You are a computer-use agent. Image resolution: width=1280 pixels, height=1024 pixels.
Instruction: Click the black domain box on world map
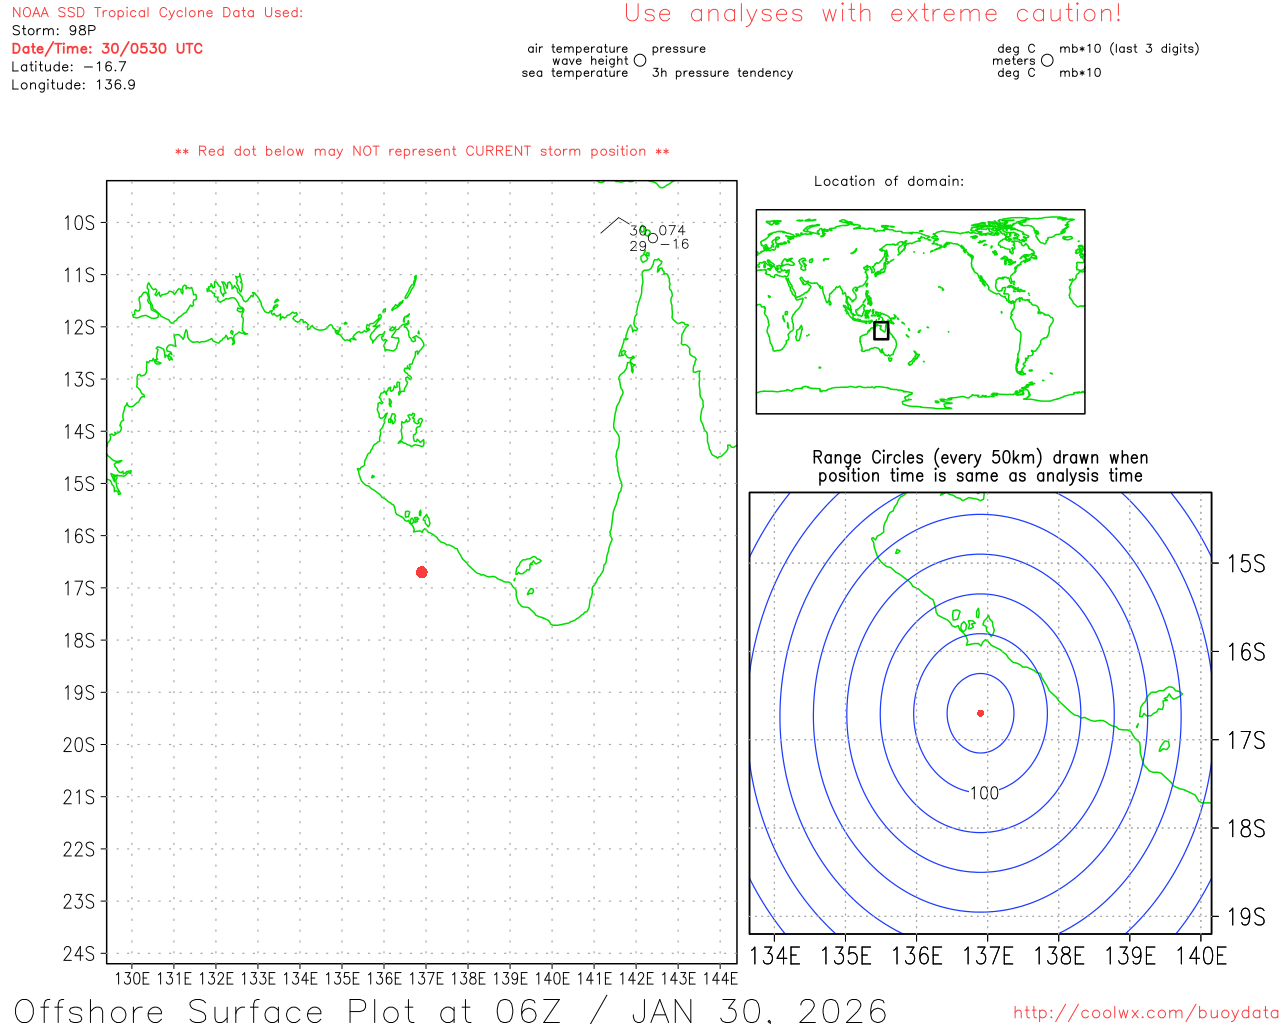[881, 330]
